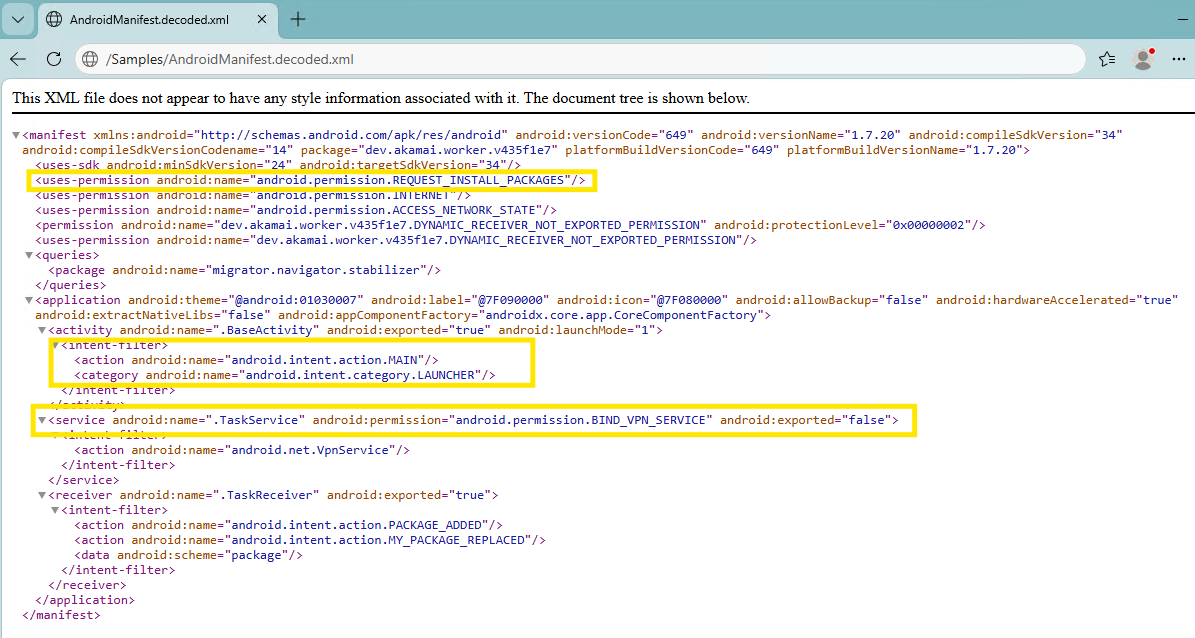Open the tab search chevron dropdown
This screenshot has height=638, width=1195.
(18, 20)
